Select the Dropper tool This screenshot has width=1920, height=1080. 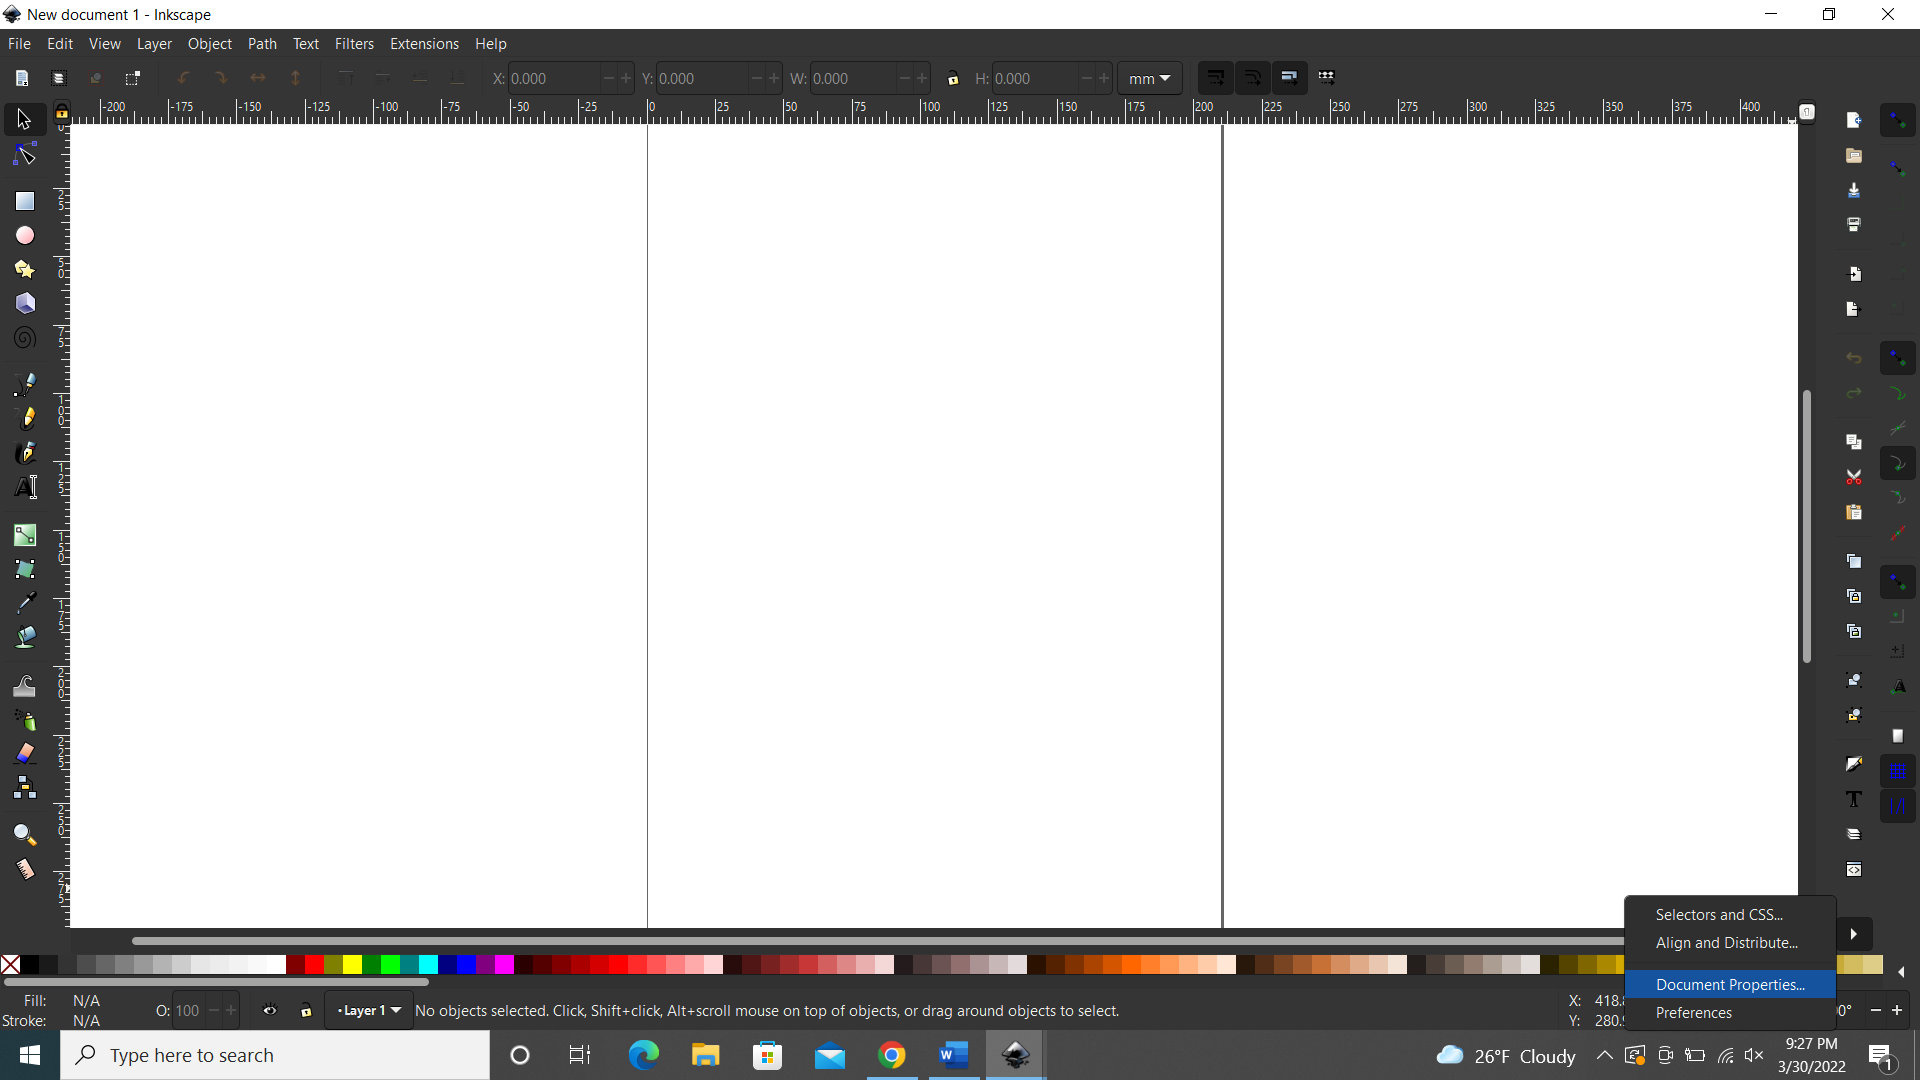[x=24, y=602]
